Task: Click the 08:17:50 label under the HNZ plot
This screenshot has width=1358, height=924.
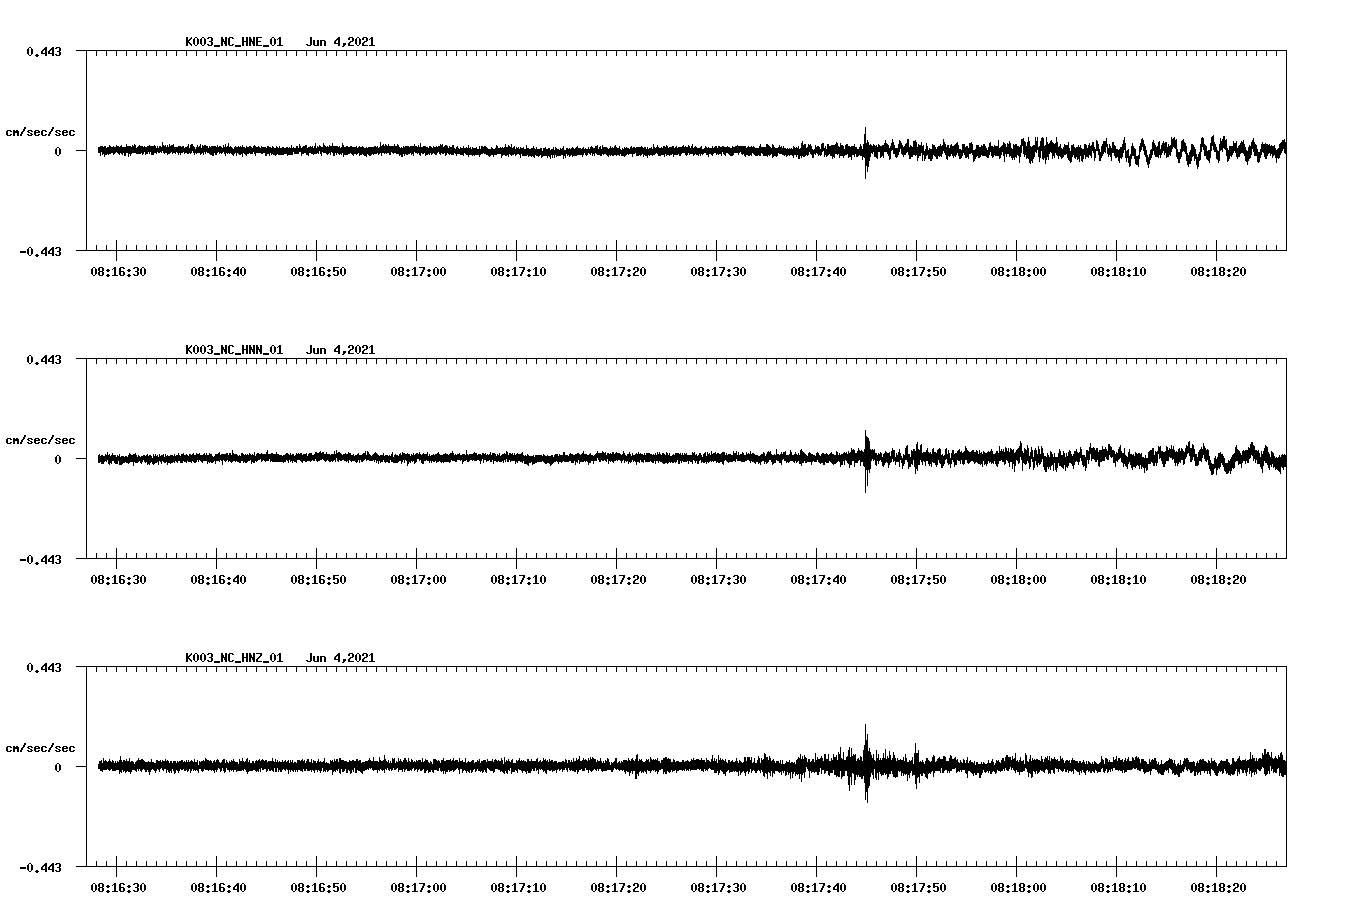Action: point(918,887)
